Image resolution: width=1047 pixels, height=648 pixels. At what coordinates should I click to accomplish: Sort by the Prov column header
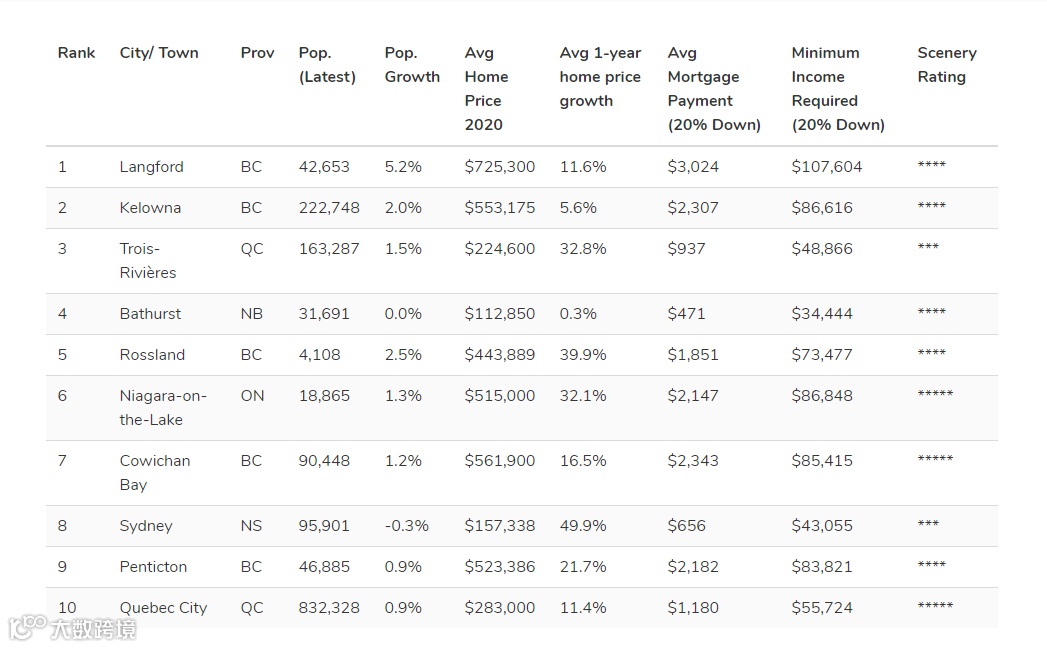257,53
